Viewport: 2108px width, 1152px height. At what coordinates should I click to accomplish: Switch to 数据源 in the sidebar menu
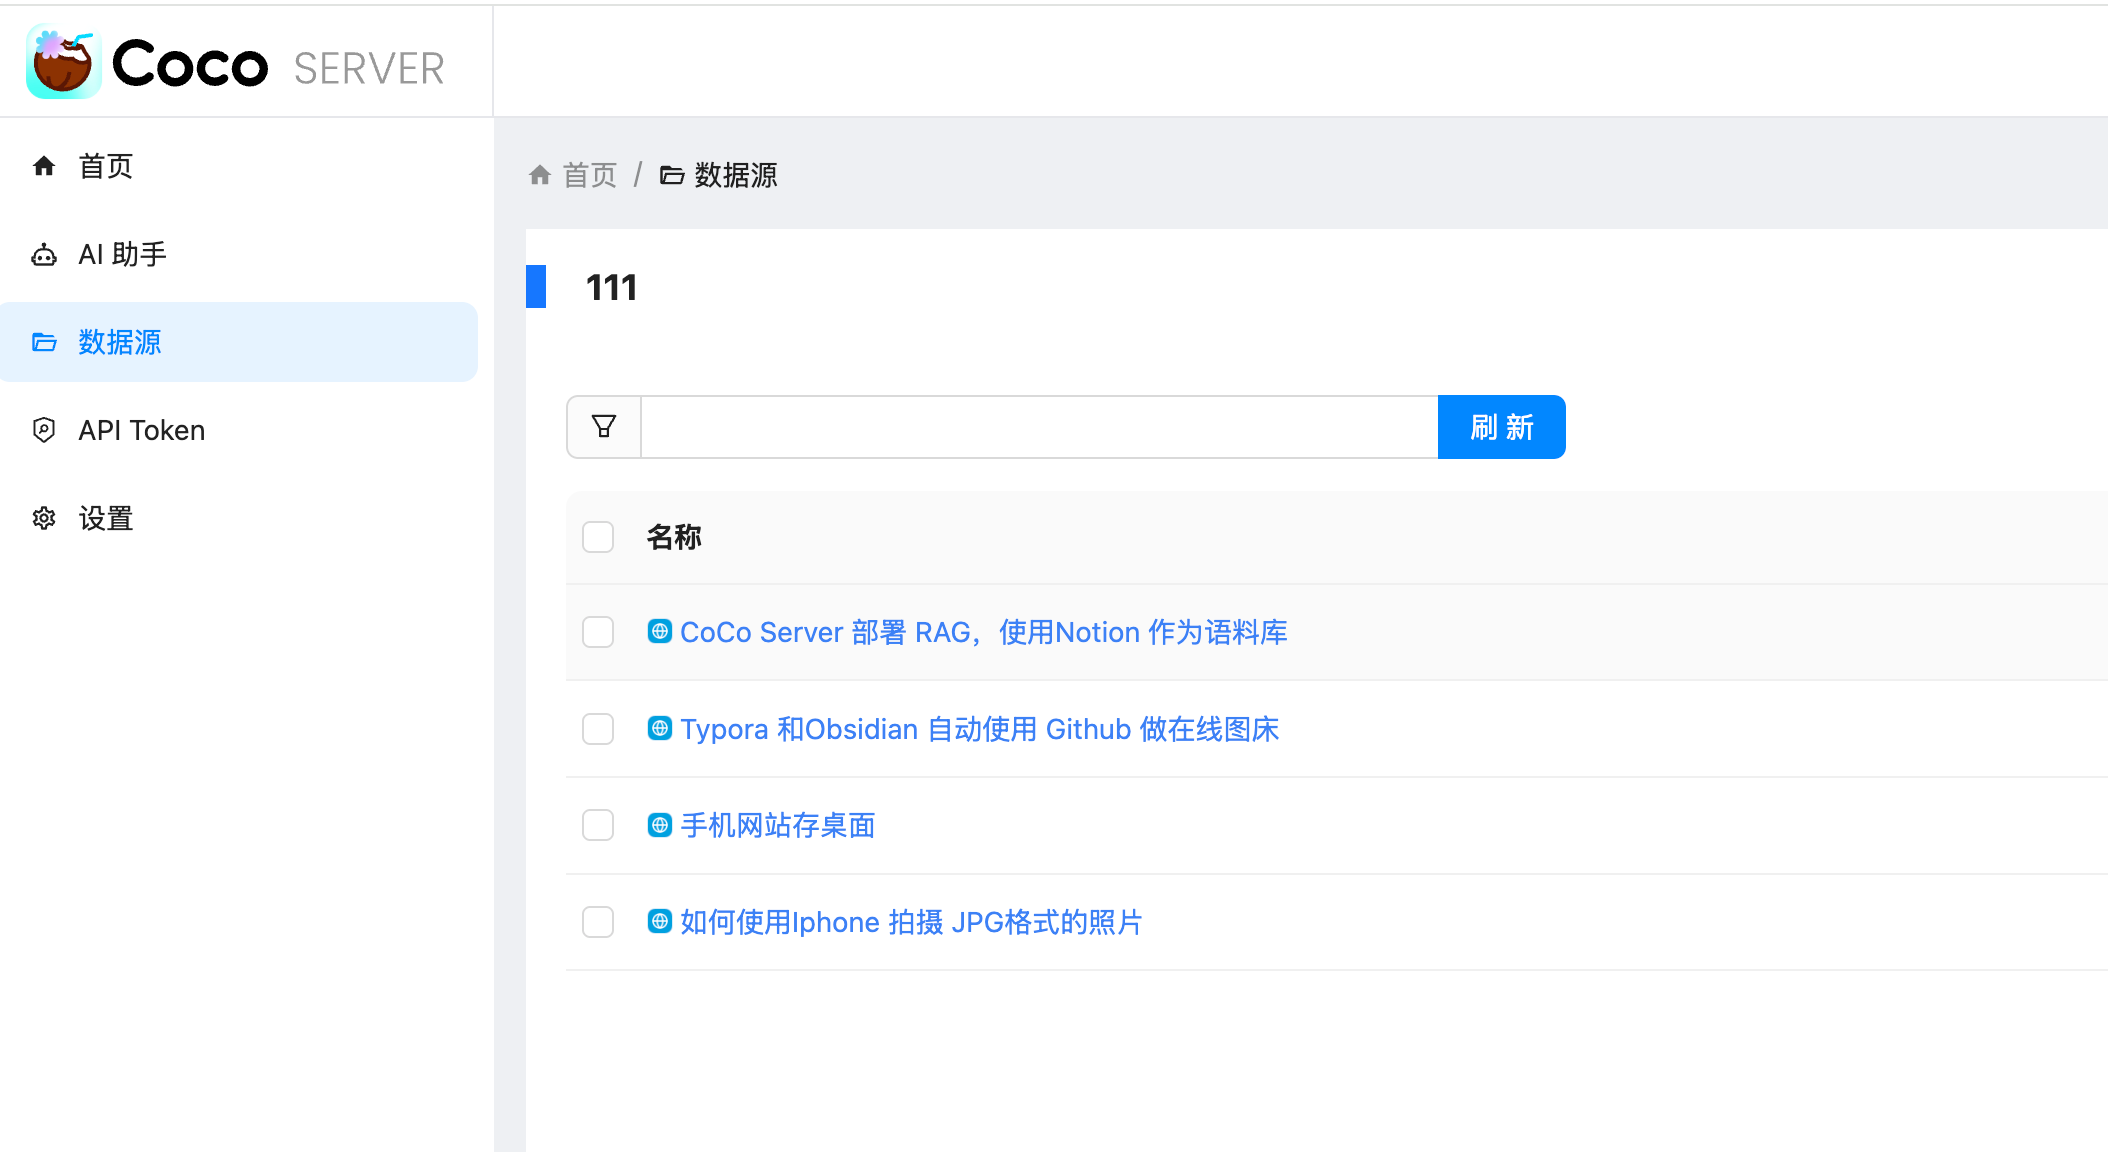121,343
